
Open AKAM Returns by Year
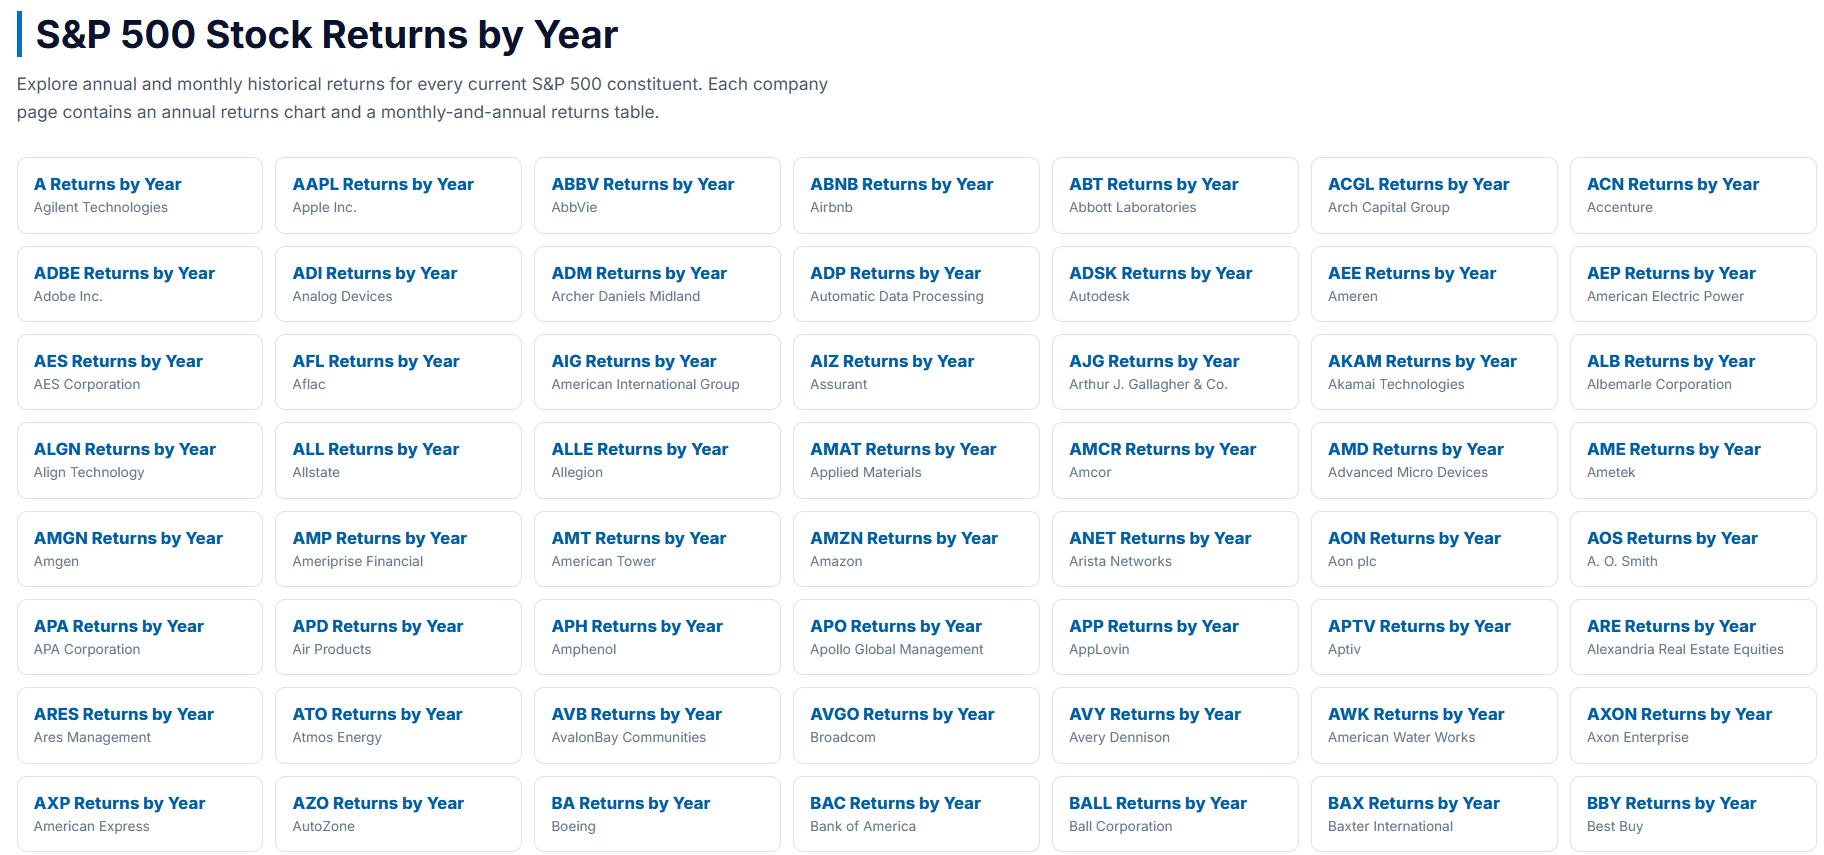(x=1434, y=372)
